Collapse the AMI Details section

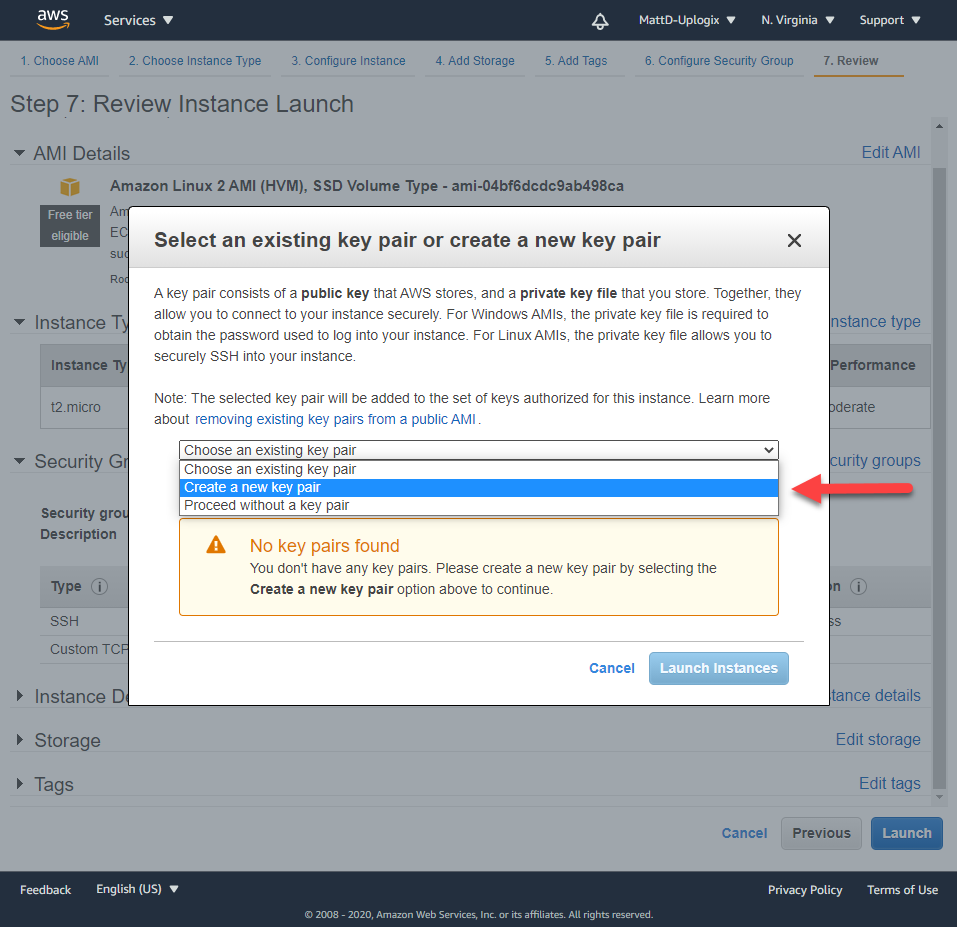point(20,153)
